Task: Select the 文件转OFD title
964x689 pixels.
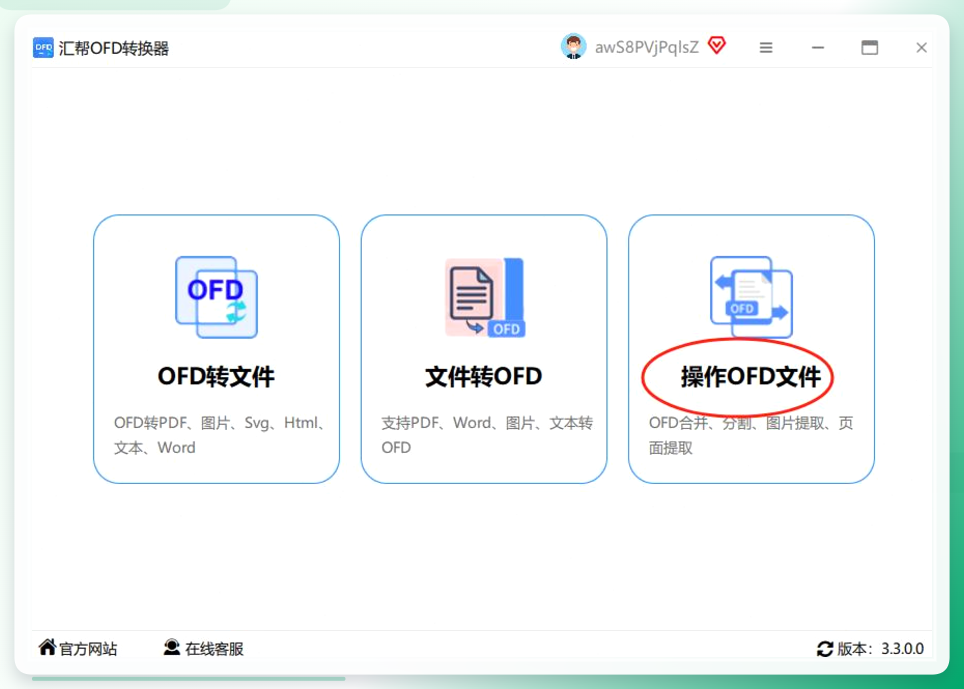Action: 484,376
